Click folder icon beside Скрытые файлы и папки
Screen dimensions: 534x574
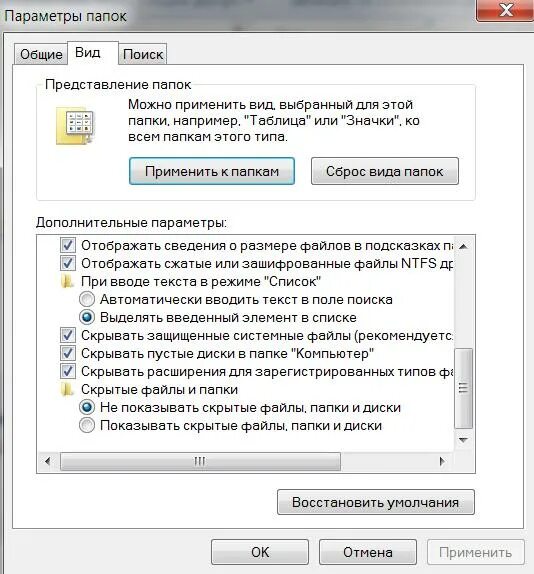pos(67,390)
